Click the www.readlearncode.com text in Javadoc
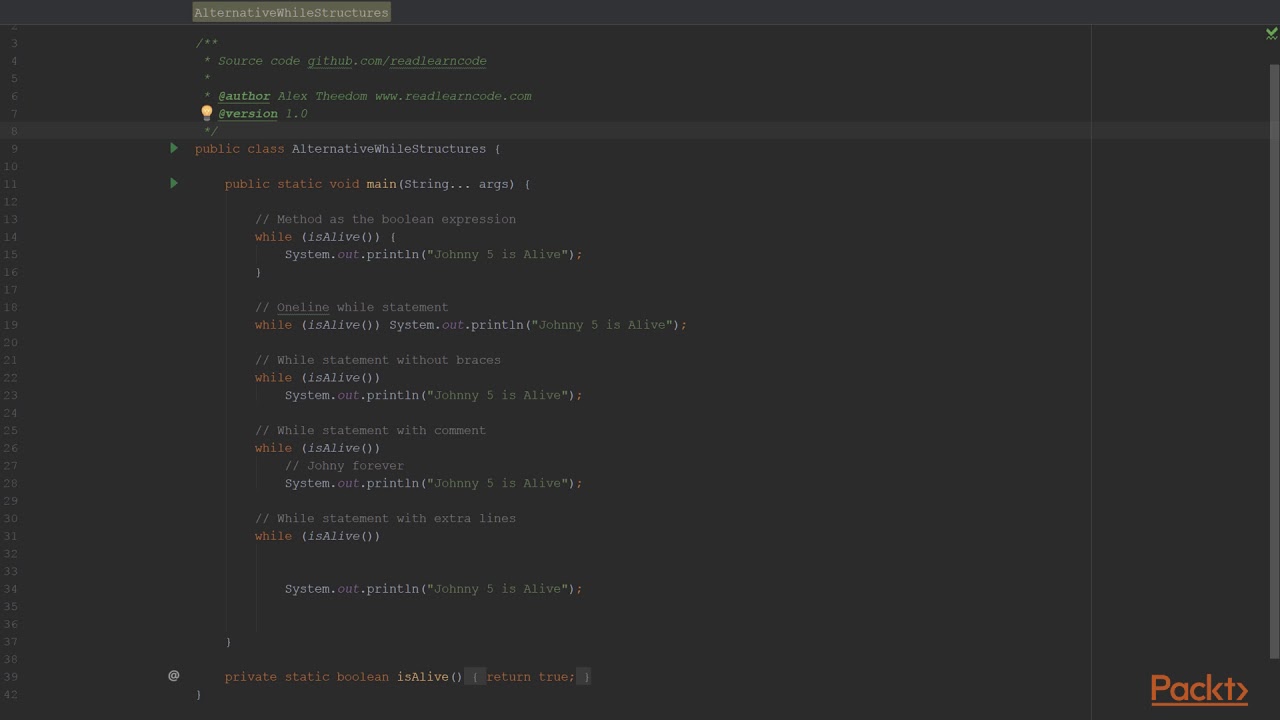The height and width of the screenshot is (720, 1280). [x=453, y=96]
